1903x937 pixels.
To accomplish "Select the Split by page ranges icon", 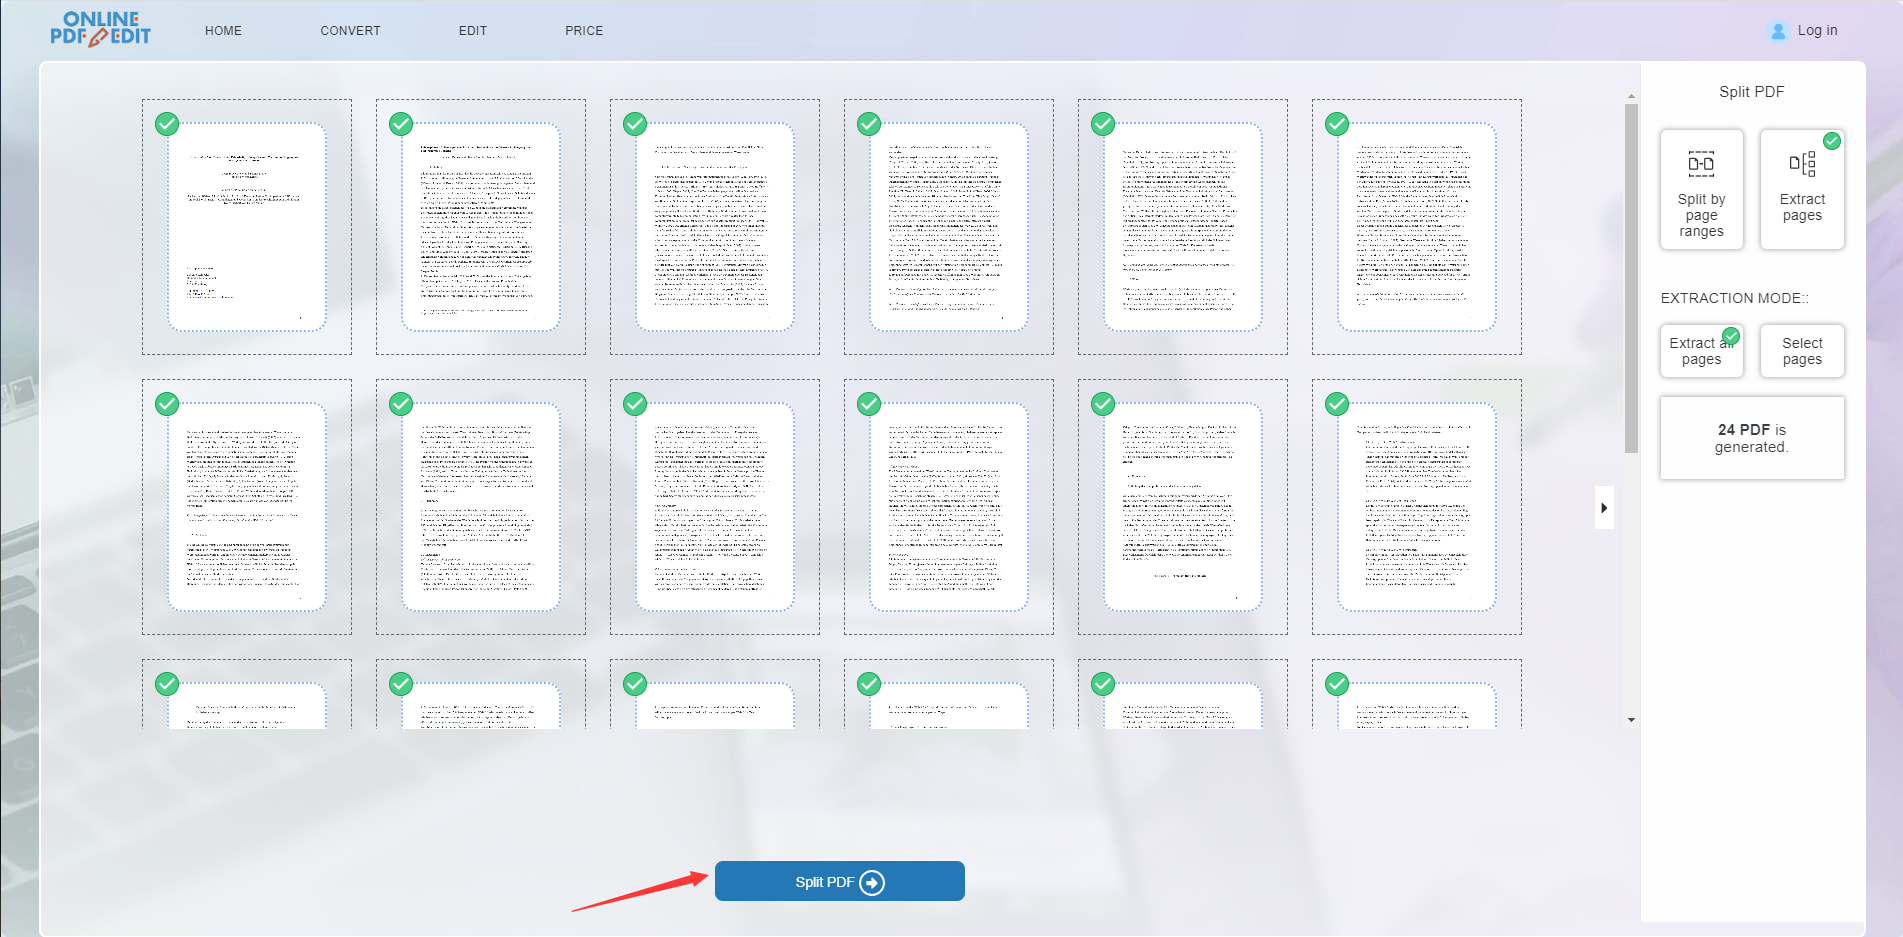I will (x=1701, y=164).
